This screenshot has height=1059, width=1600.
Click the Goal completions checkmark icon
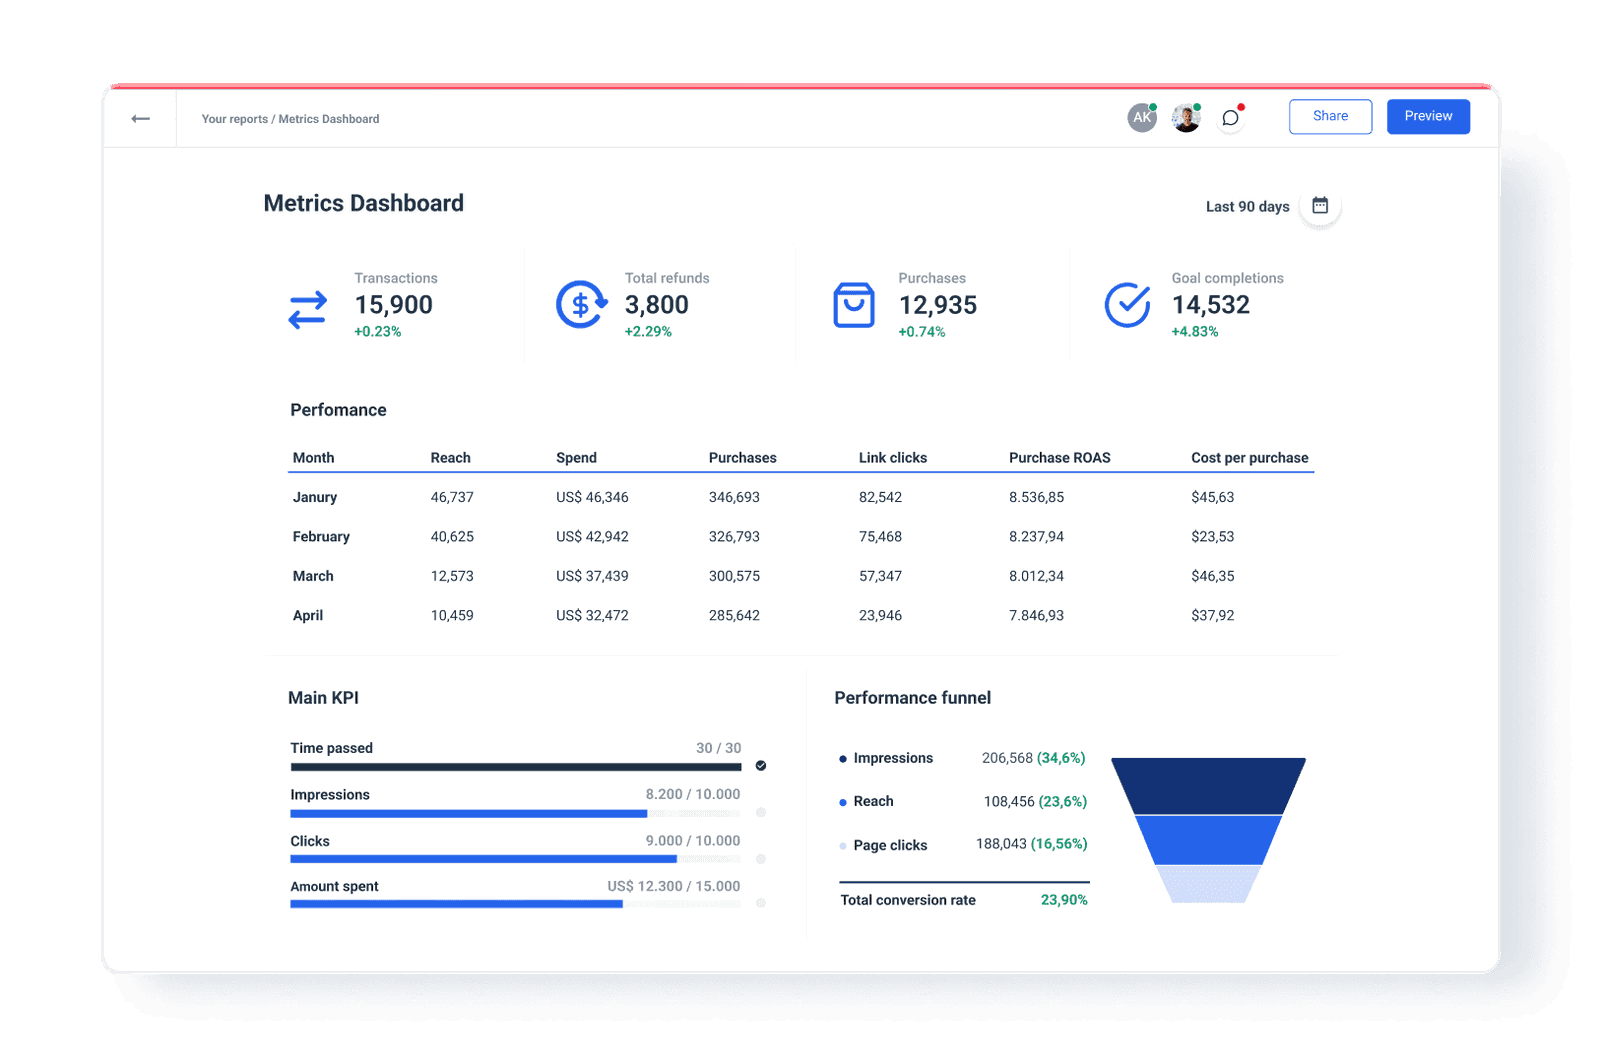coord(1126,303)
